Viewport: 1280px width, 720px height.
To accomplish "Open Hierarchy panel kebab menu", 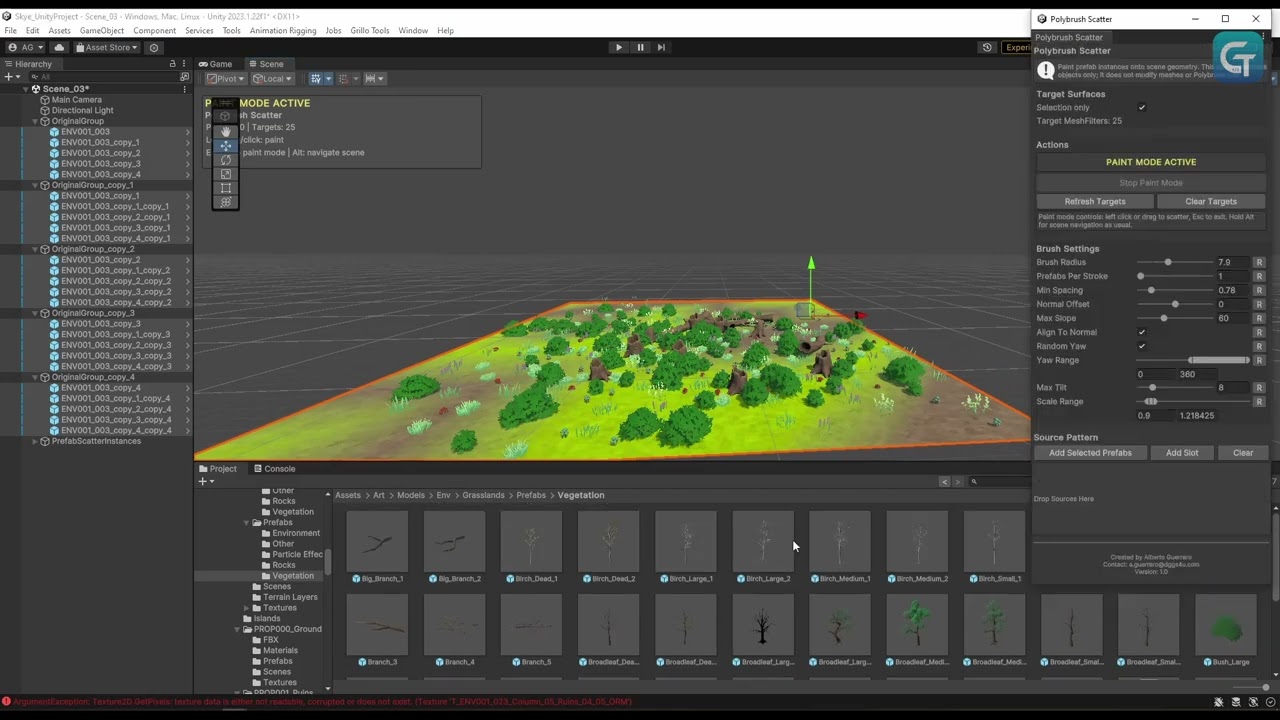I will pyautogui.click(x=185, y=64).
